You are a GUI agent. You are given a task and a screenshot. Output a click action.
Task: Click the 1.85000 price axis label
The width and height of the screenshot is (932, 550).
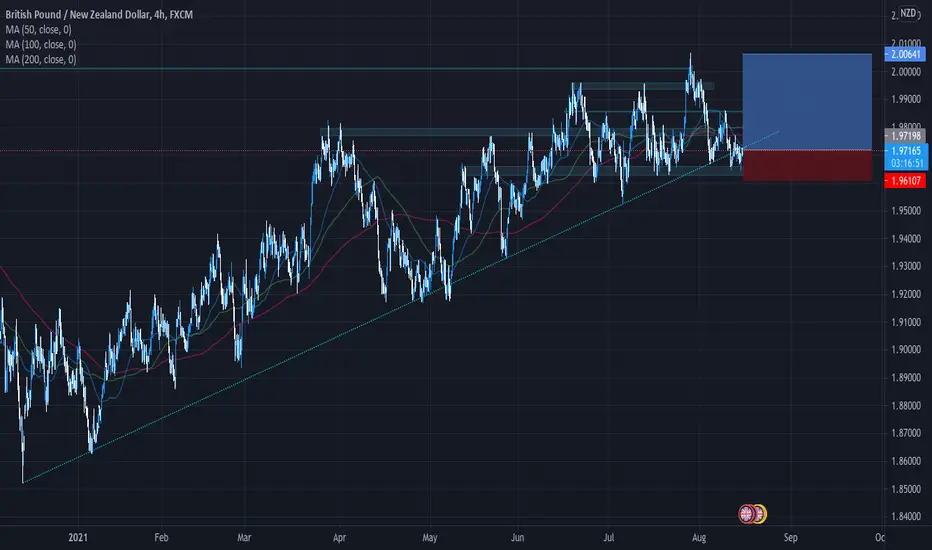click(905, 489)
